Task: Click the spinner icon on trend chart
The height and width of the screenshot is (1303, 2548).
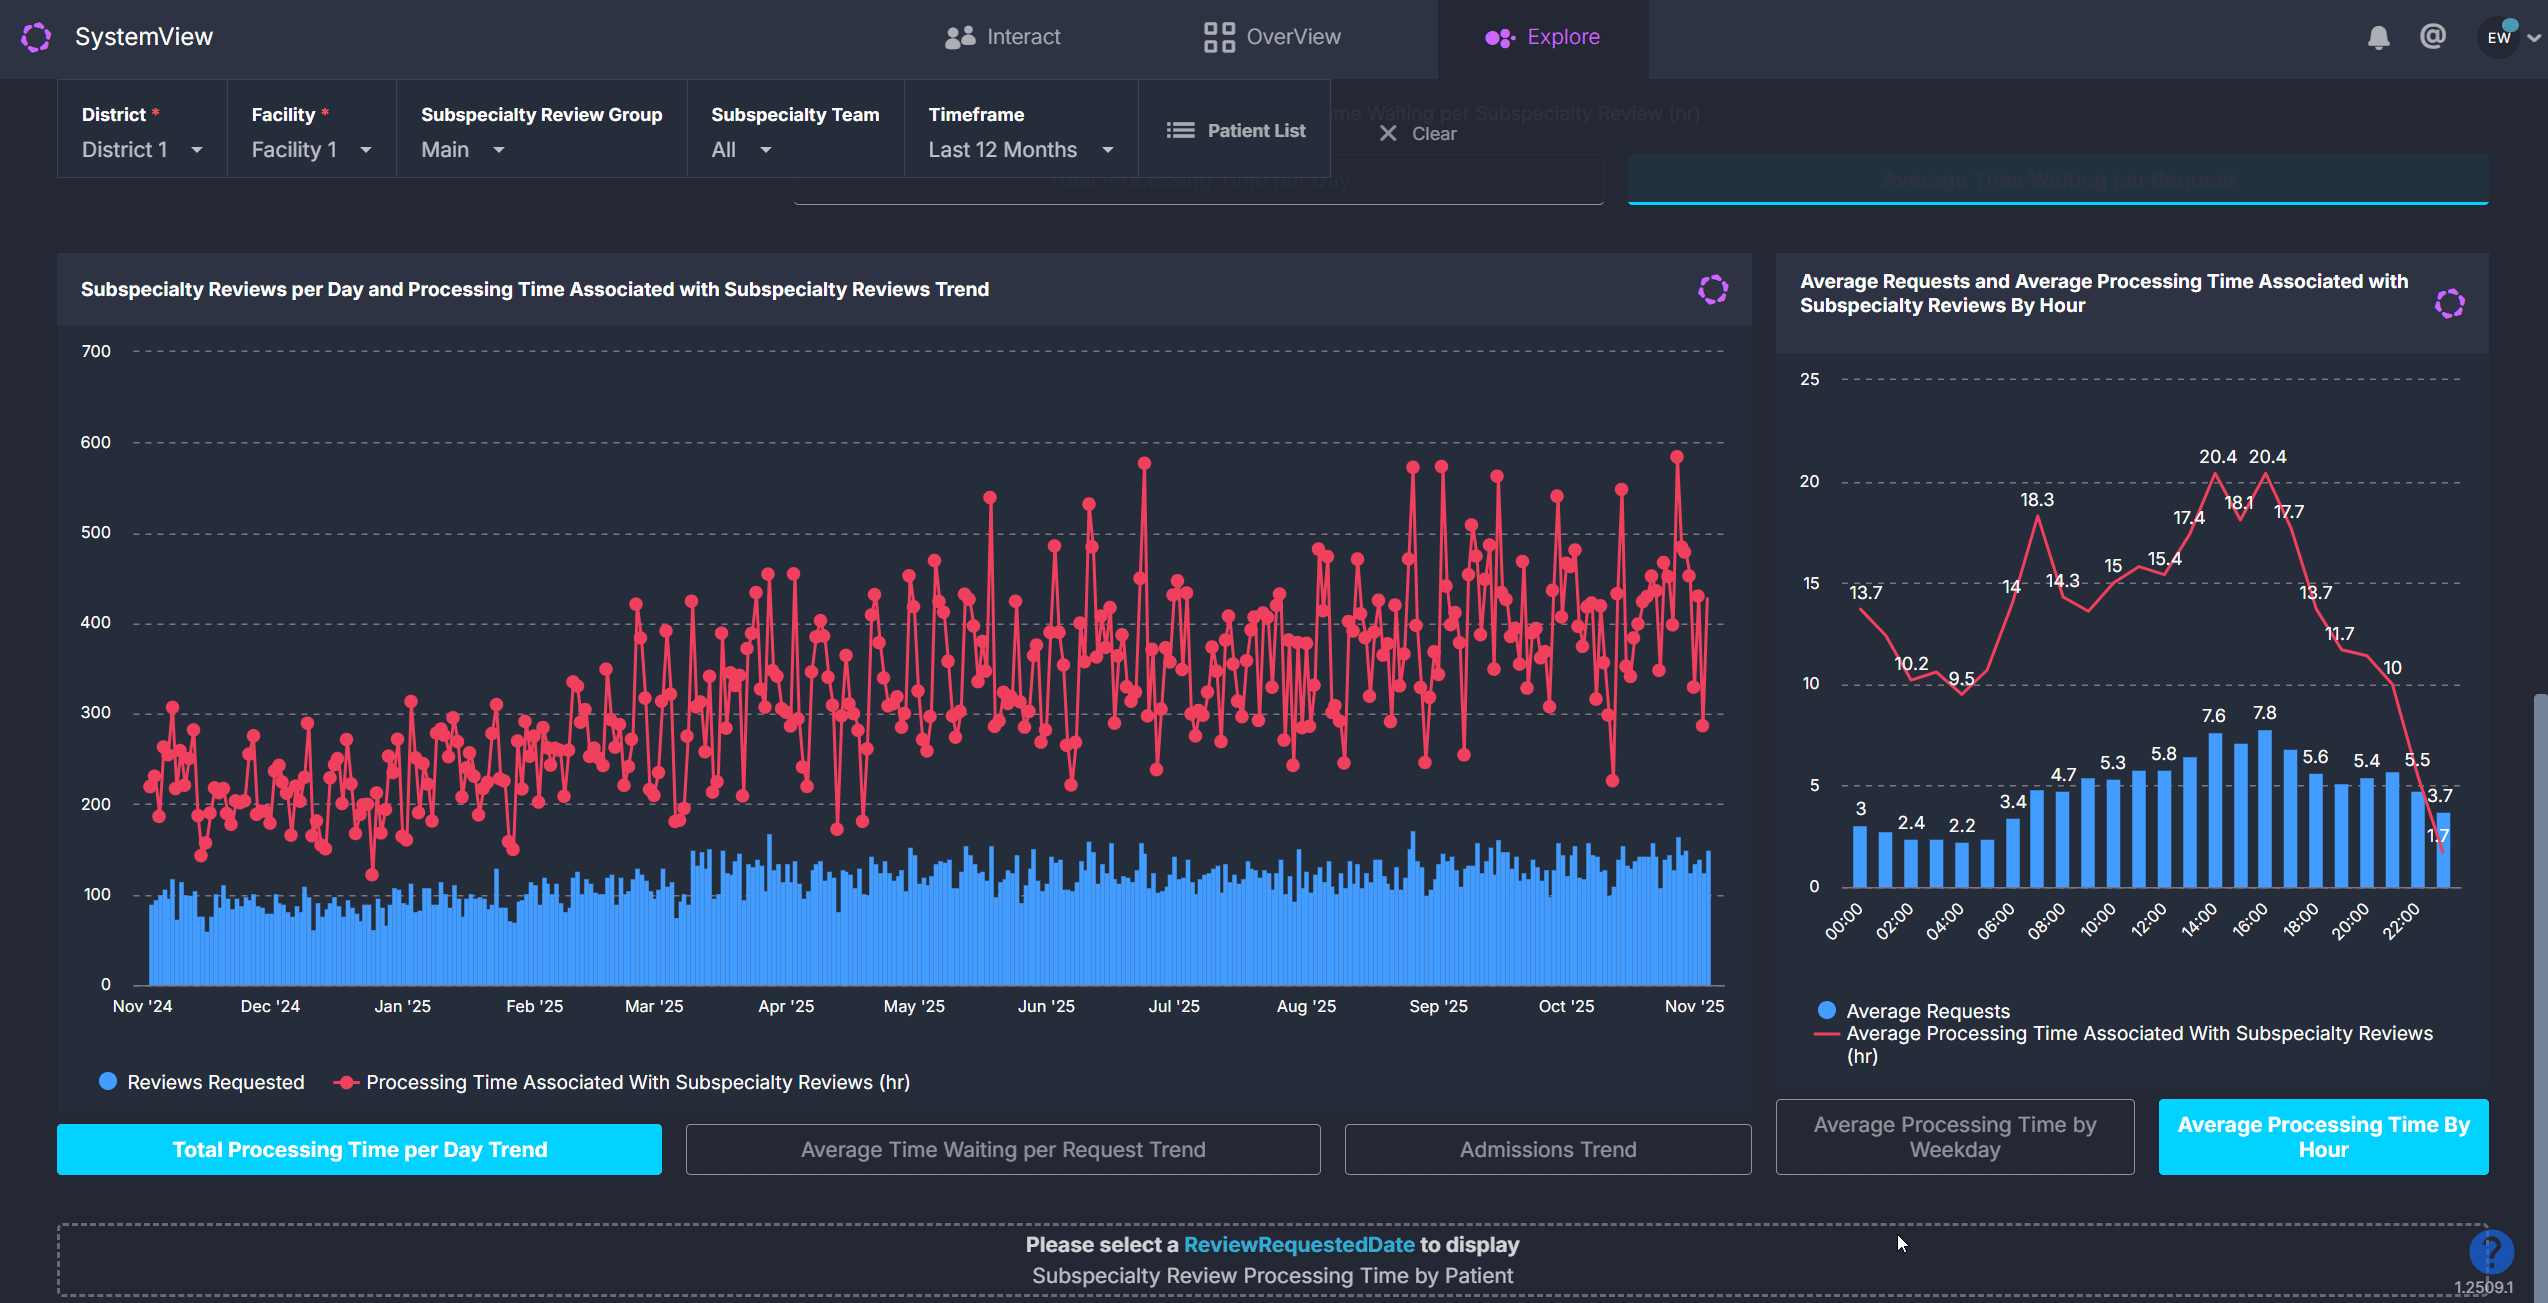Action: click(1712, 290)
